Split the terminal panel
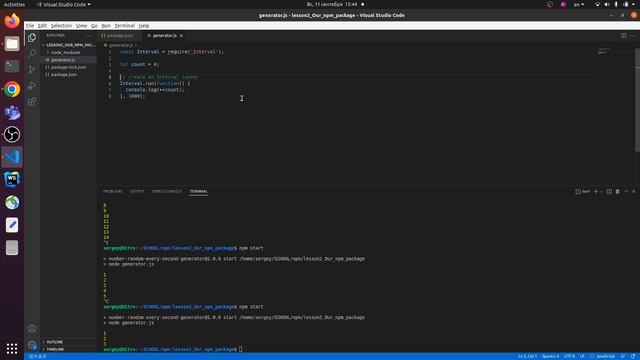640x360 pixels. coord(609,191)
